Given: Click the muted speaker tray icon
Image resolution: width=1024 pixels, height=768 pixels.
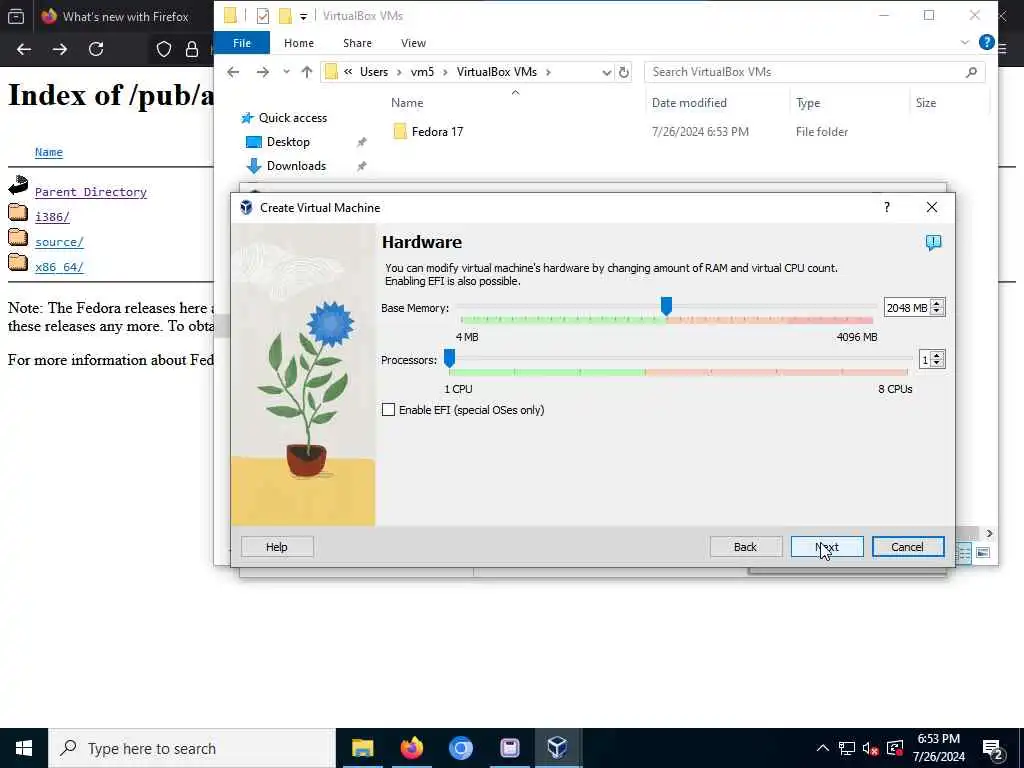Looking at the screenshot, I should (870, 748).
